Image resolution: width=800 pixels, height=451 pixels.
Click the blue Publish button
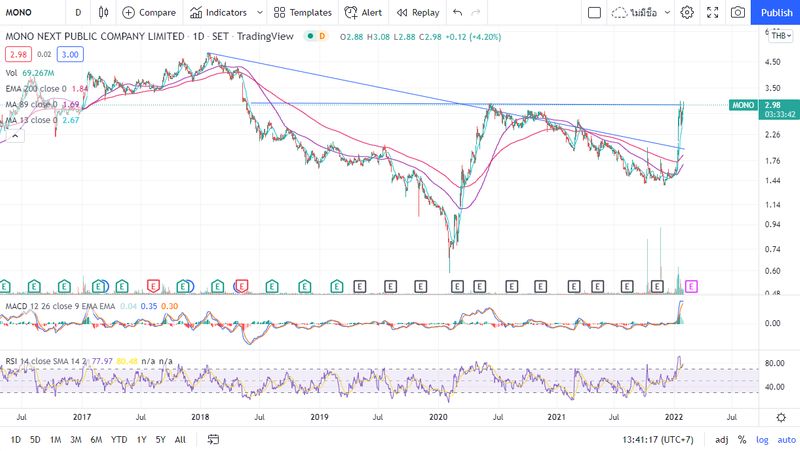tap(776, 12)
